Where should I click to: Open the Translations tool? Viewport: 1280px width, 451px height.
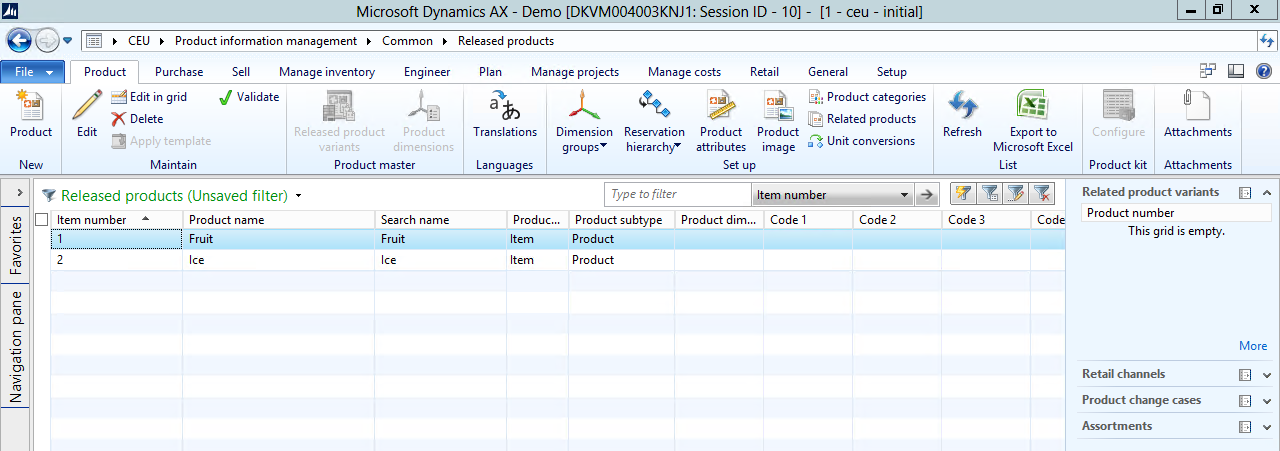coord(505,115)
